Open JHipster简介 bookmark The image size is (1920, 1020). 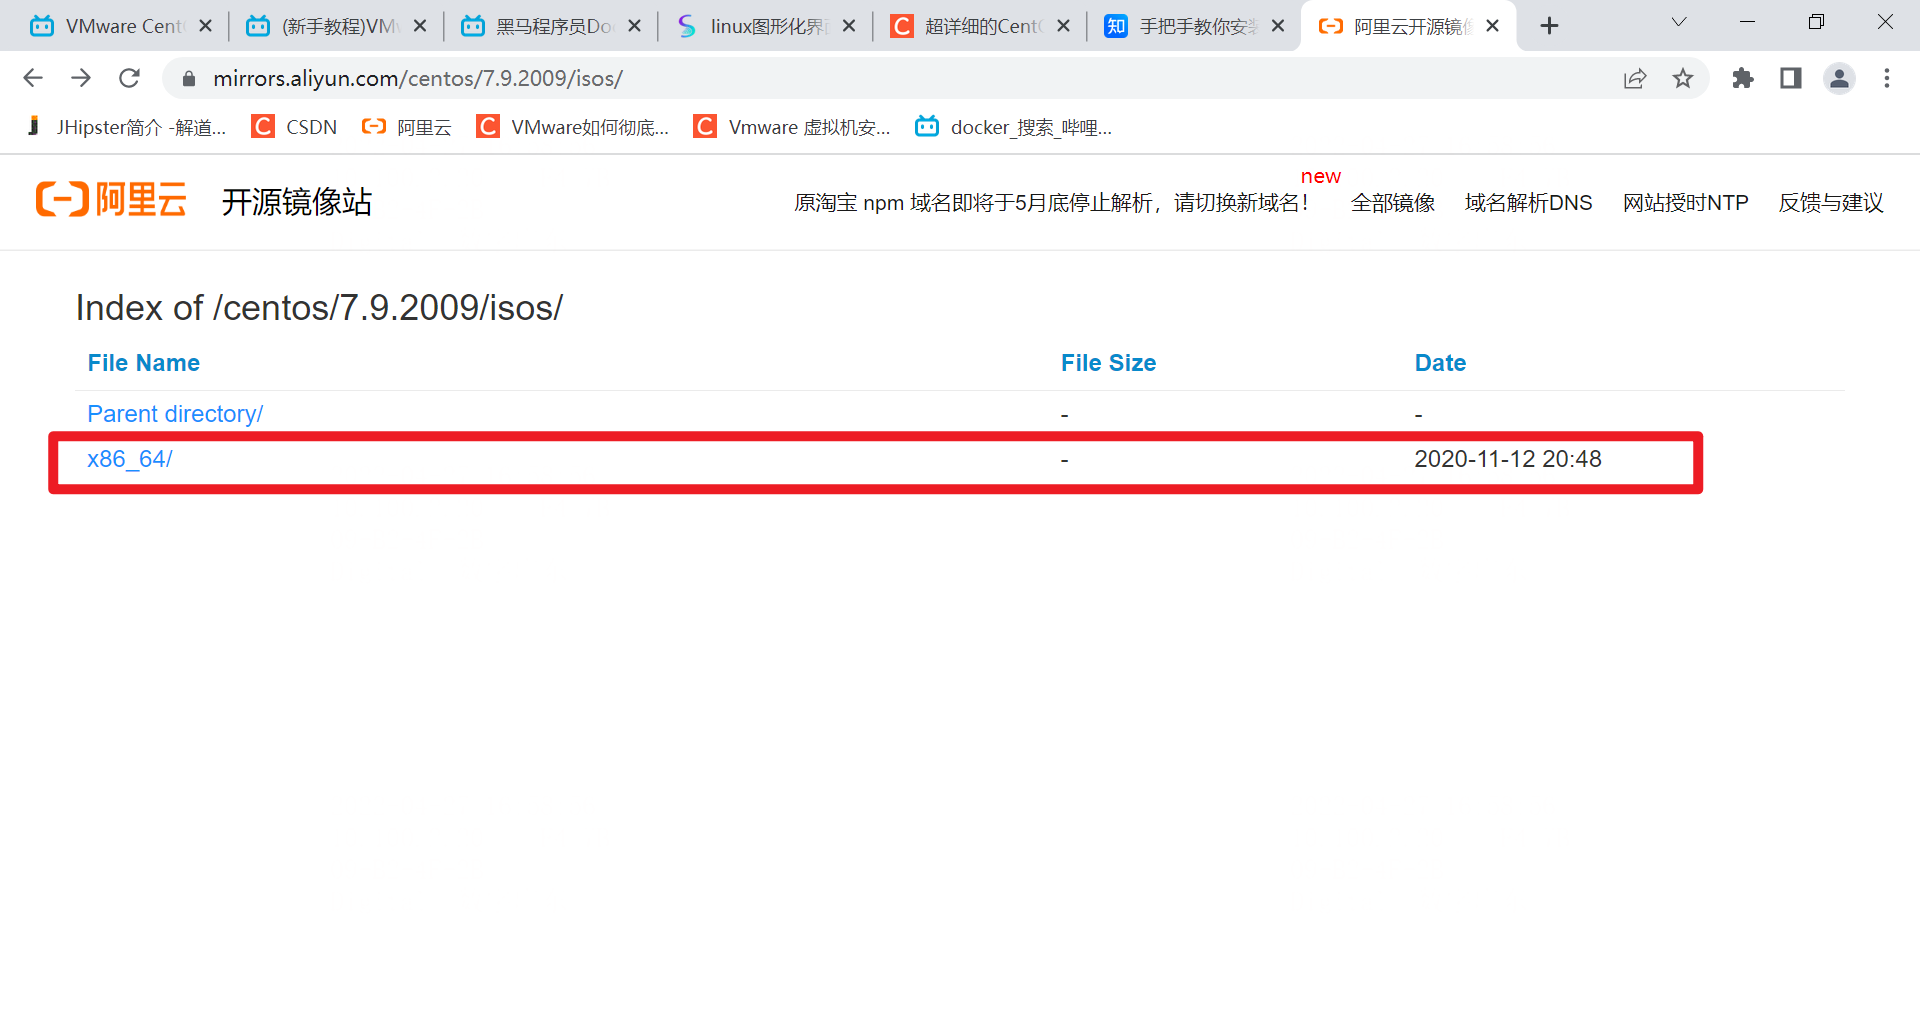pos(126,127)
